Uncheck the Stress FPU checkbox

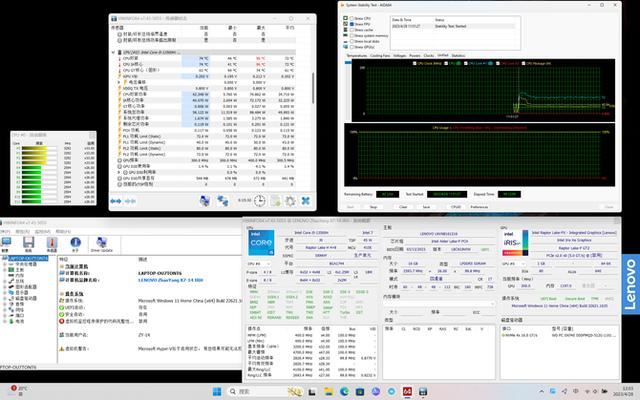tap(349, 25)
